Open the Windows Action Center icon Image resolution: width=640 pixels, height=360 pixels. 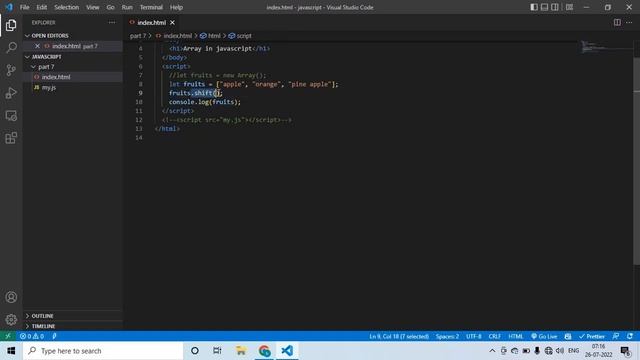625,351
